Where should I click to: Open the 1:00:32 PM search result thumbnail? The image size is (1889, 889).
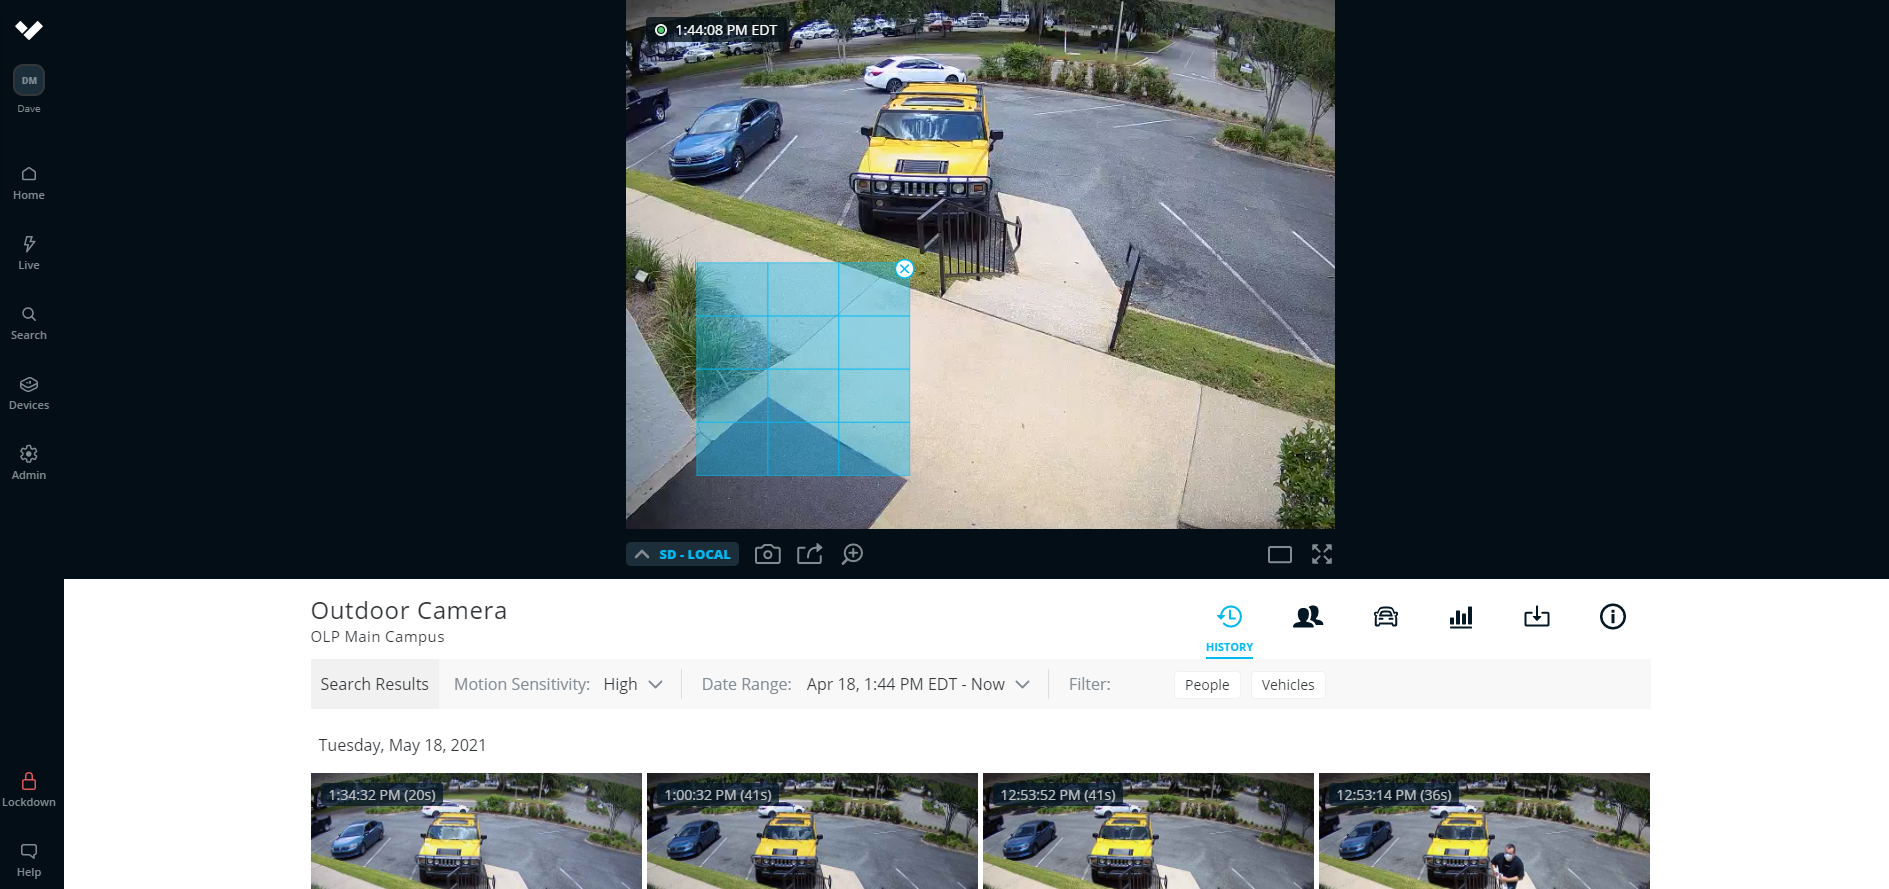pos(812,831)
